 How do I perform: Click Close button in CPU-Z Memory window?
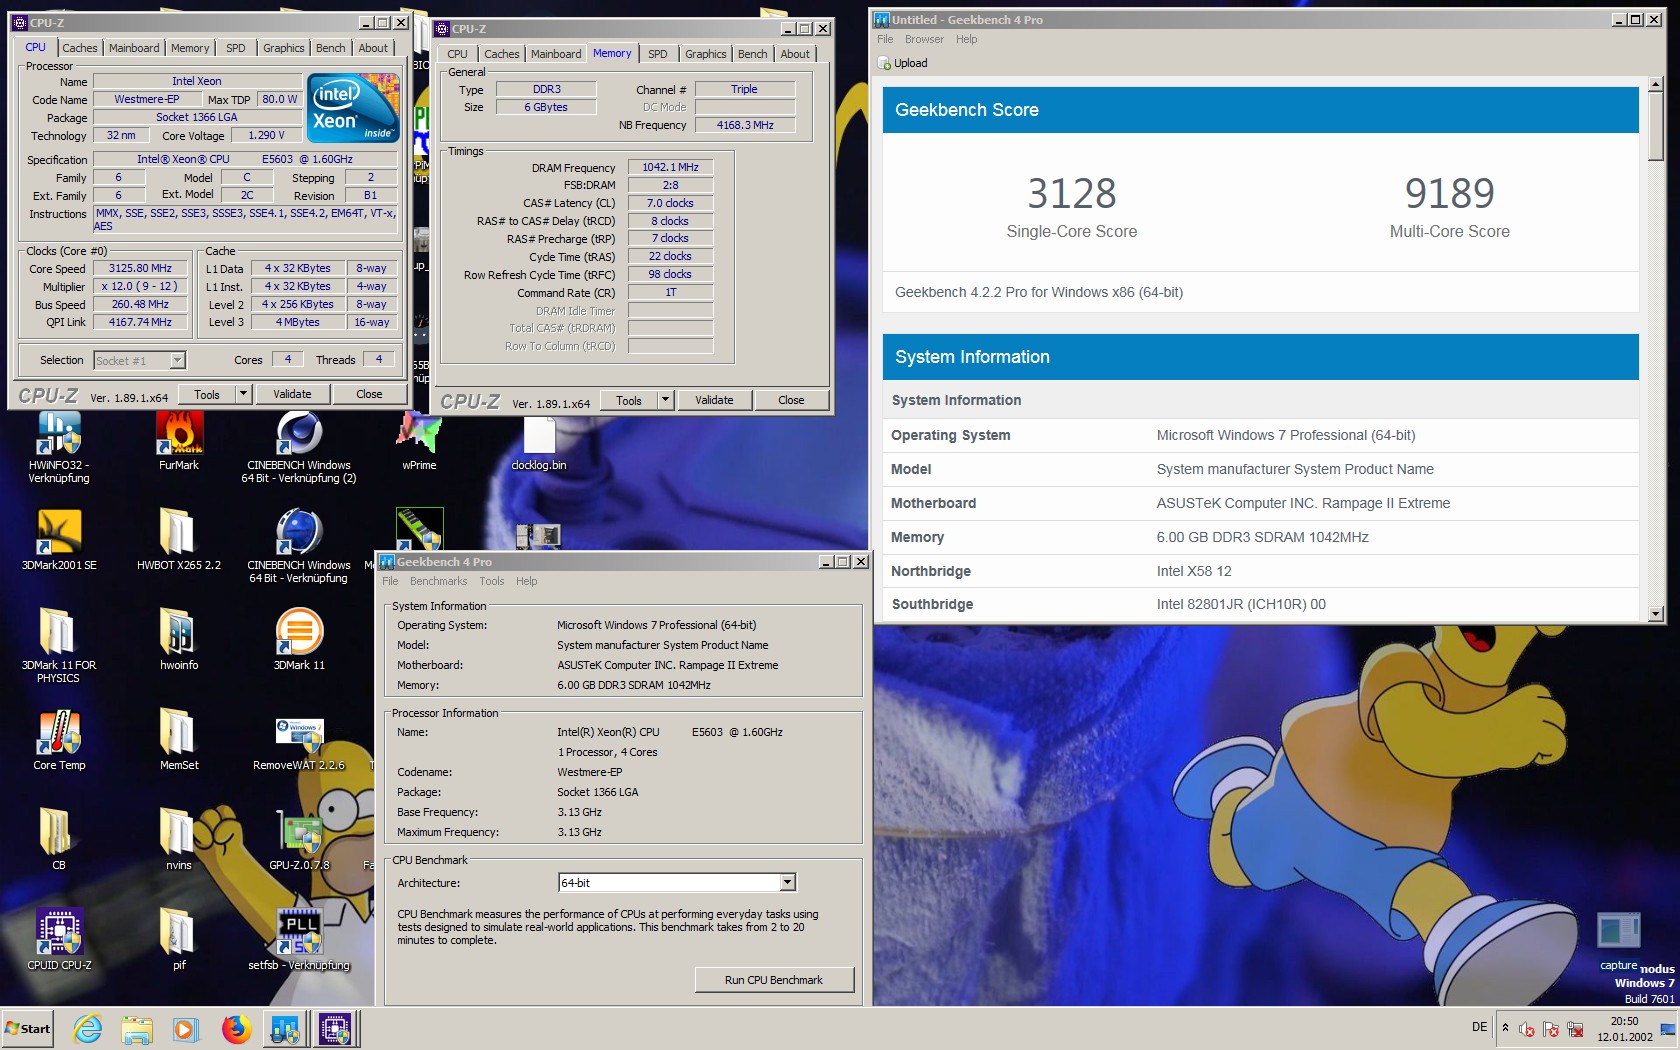pos(791,400)
